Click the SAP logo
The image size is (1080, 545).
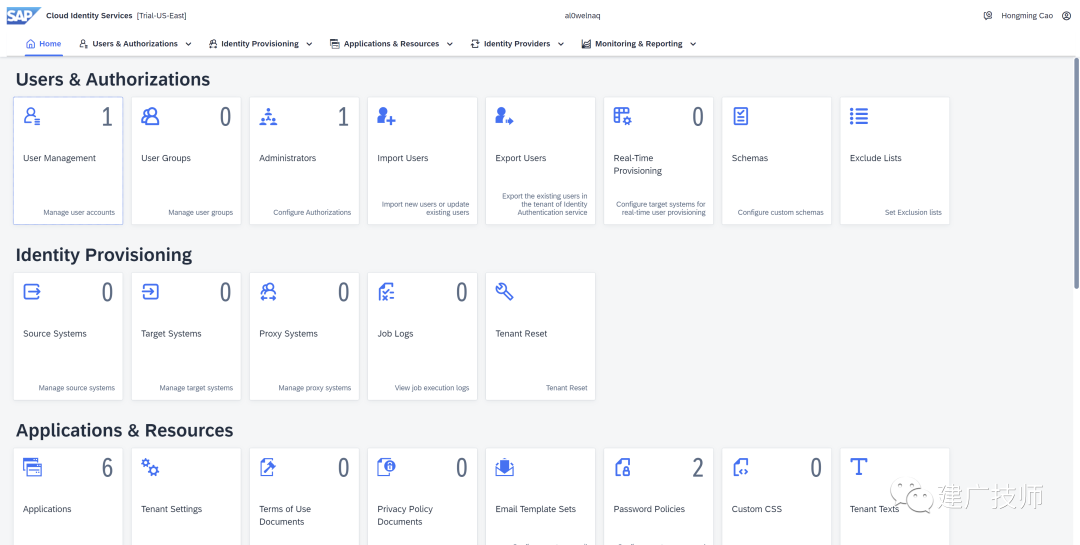(23, 15)
